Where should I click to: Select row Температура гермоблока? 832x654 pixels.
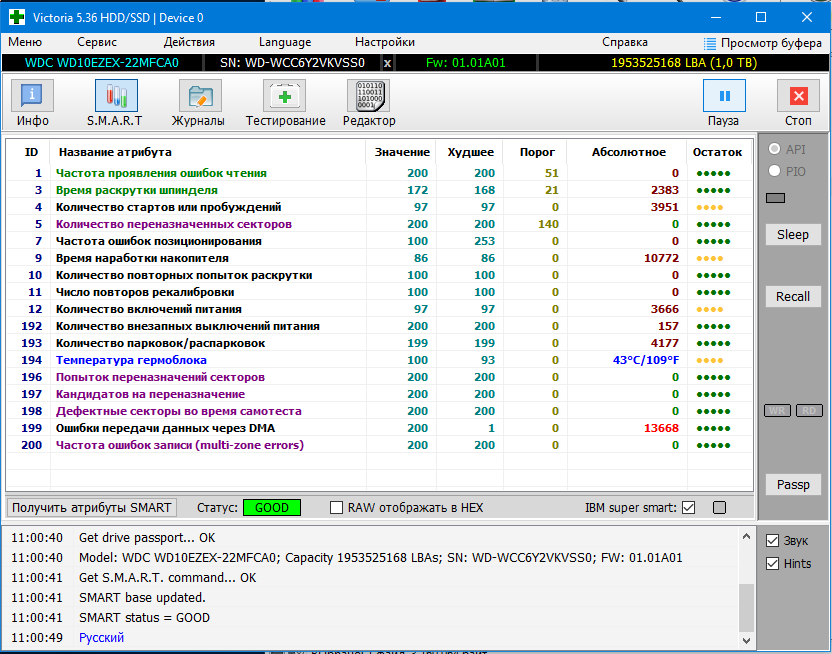[379, 360]
